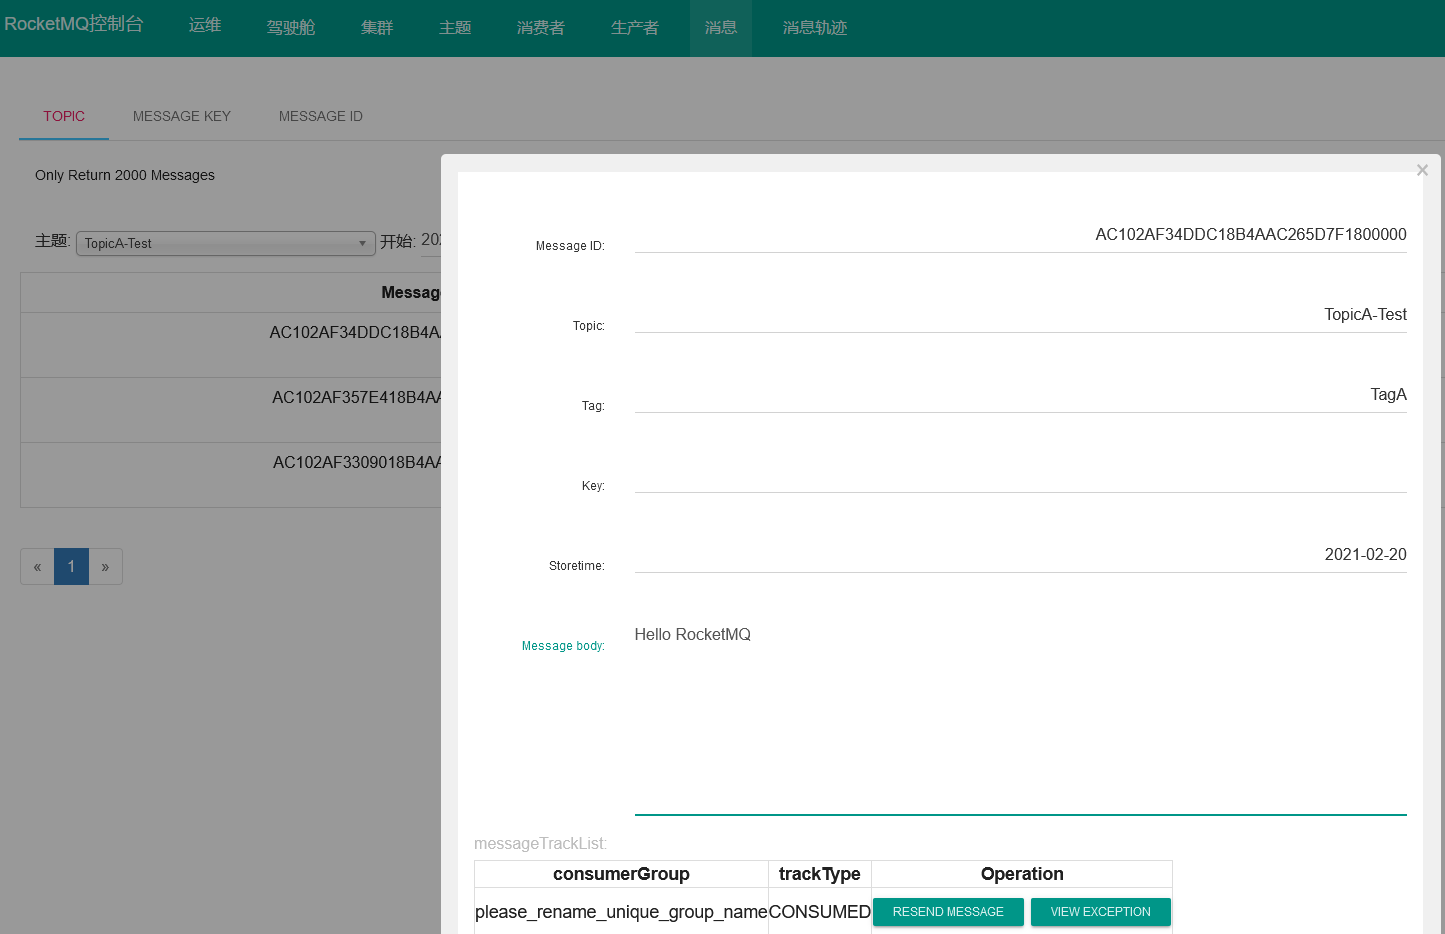Click the empty Key field
This screenshot has width=1445, height=934.
(1021, 475)
